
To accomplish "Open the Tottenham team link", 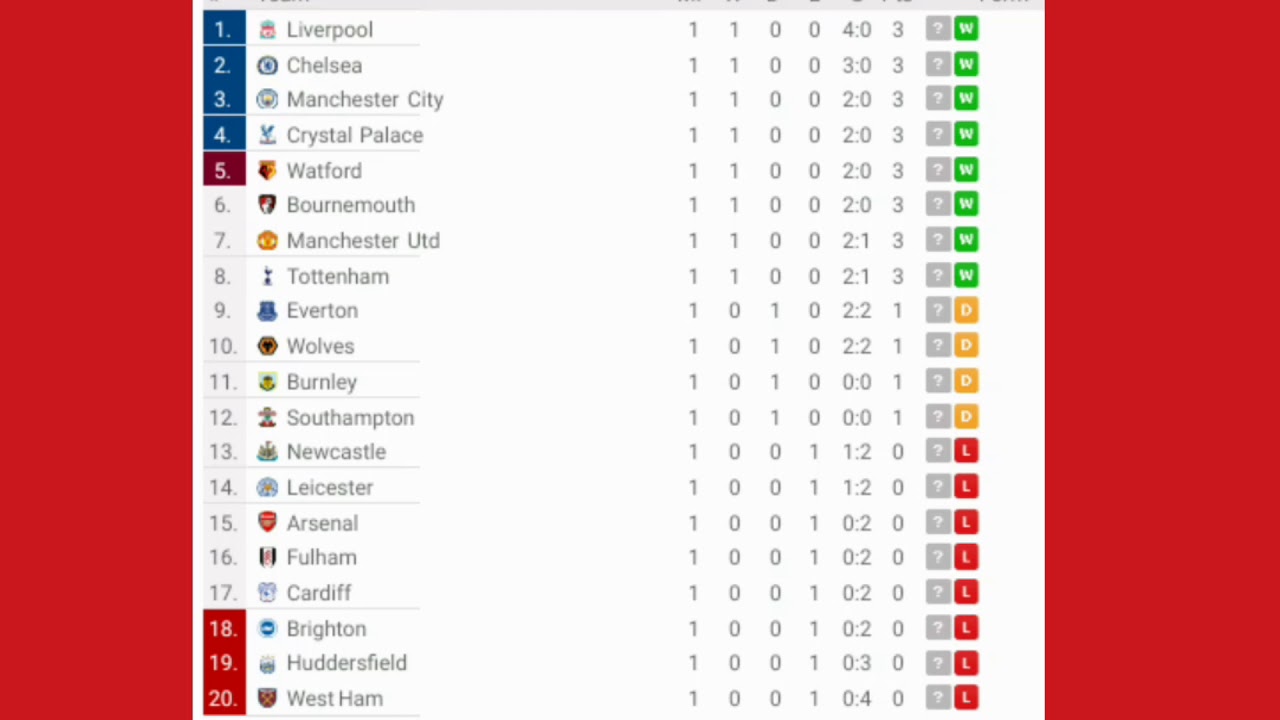I will pos(337,277).
